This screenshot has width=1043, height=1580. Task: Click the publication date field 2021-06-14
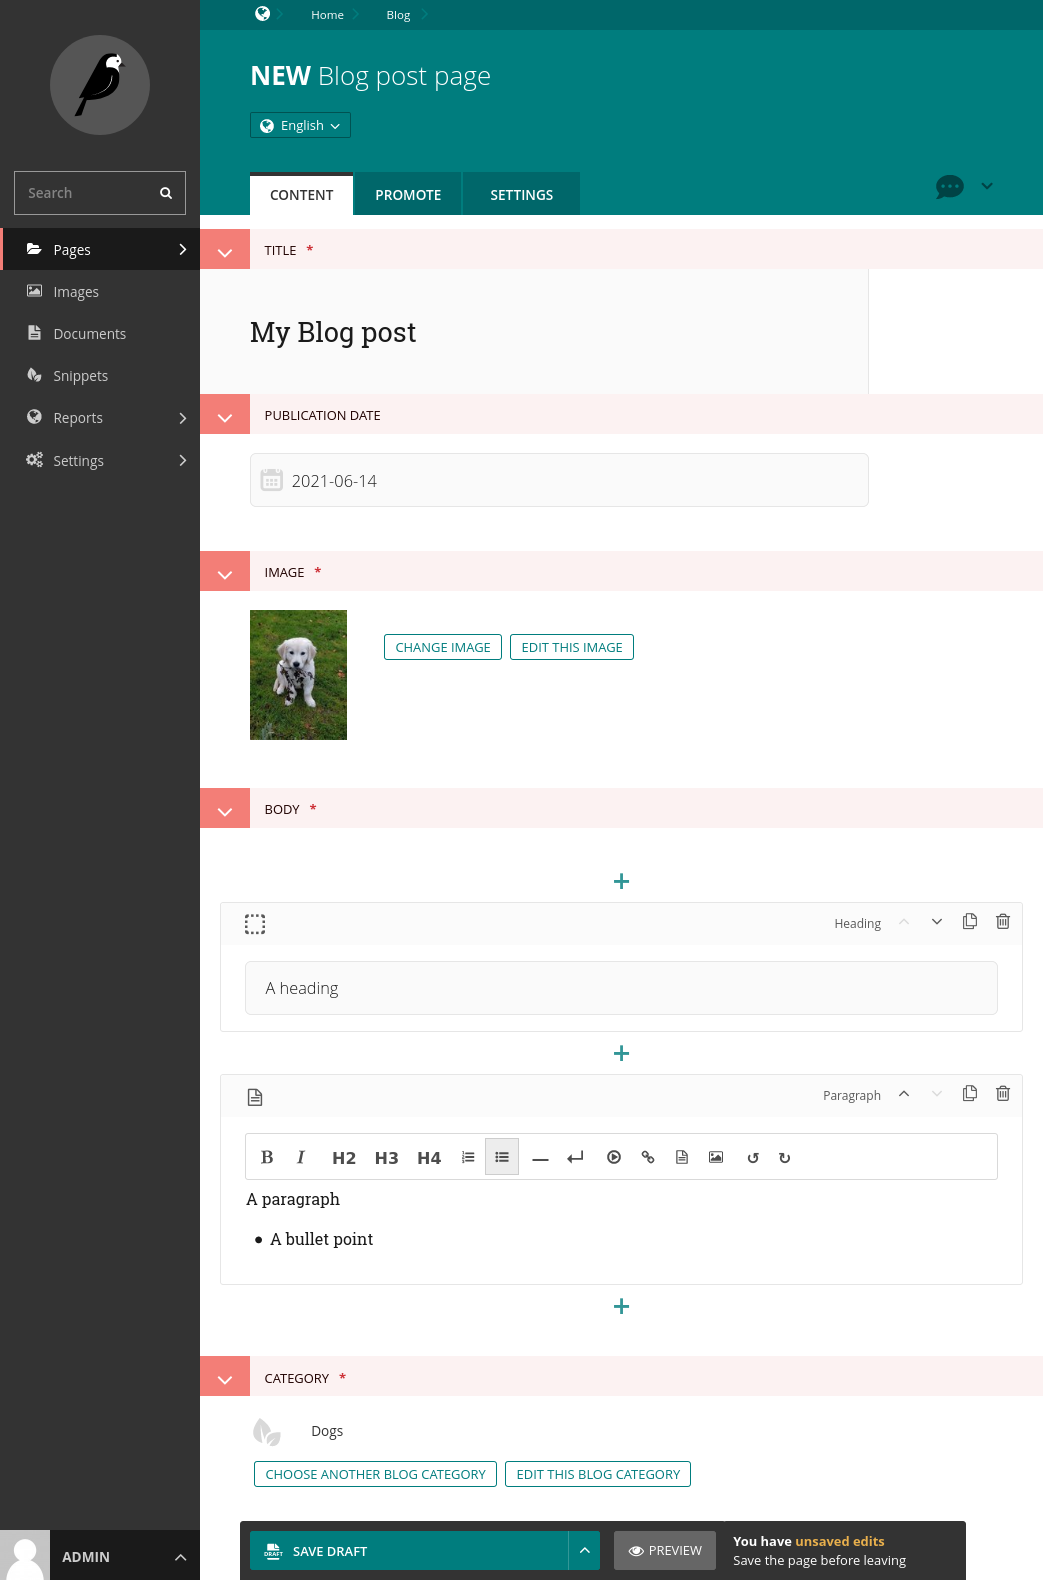(559, 480)
